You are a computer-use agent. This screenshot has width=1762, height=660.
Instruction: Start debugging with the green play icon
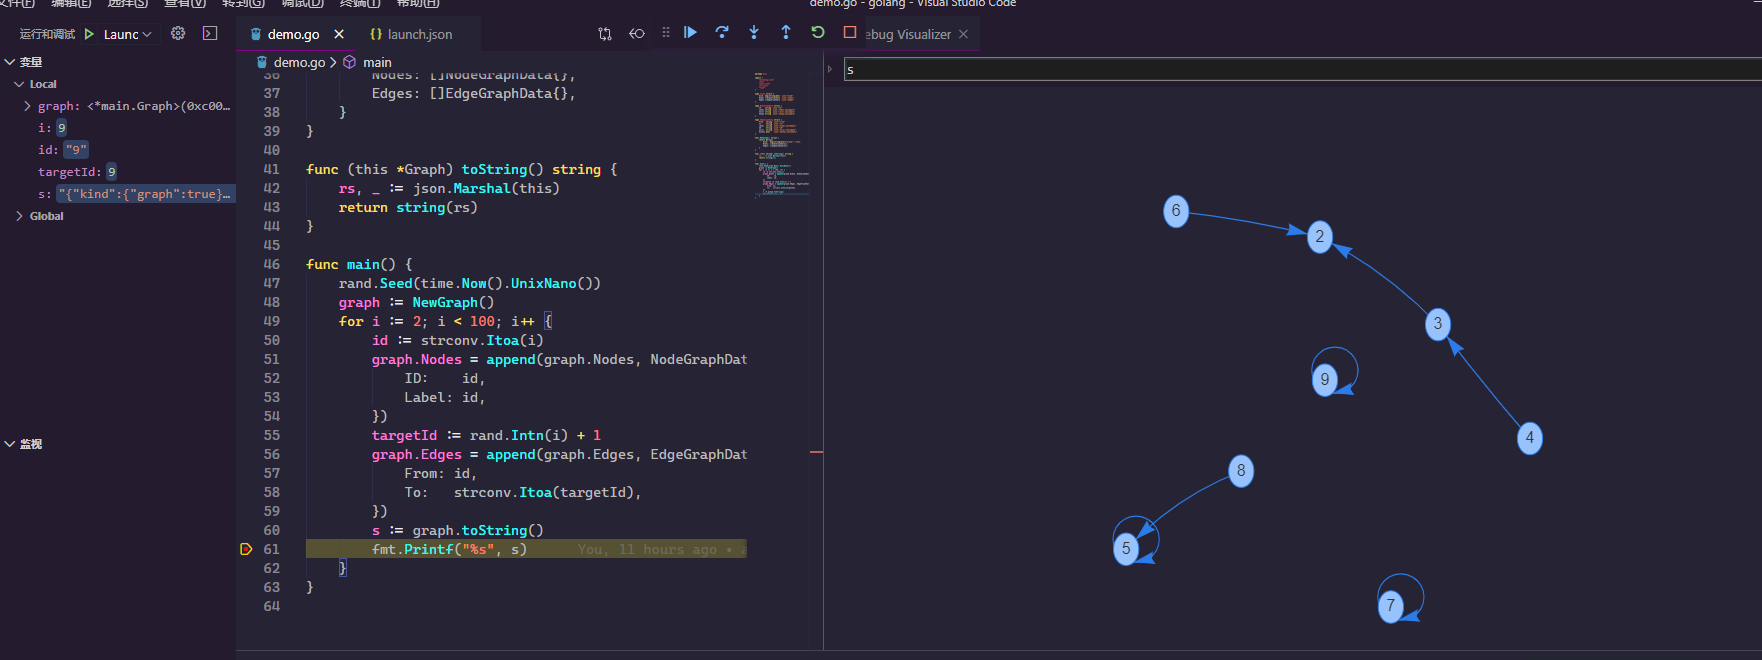pyautogui.click(x=90, y=34)
